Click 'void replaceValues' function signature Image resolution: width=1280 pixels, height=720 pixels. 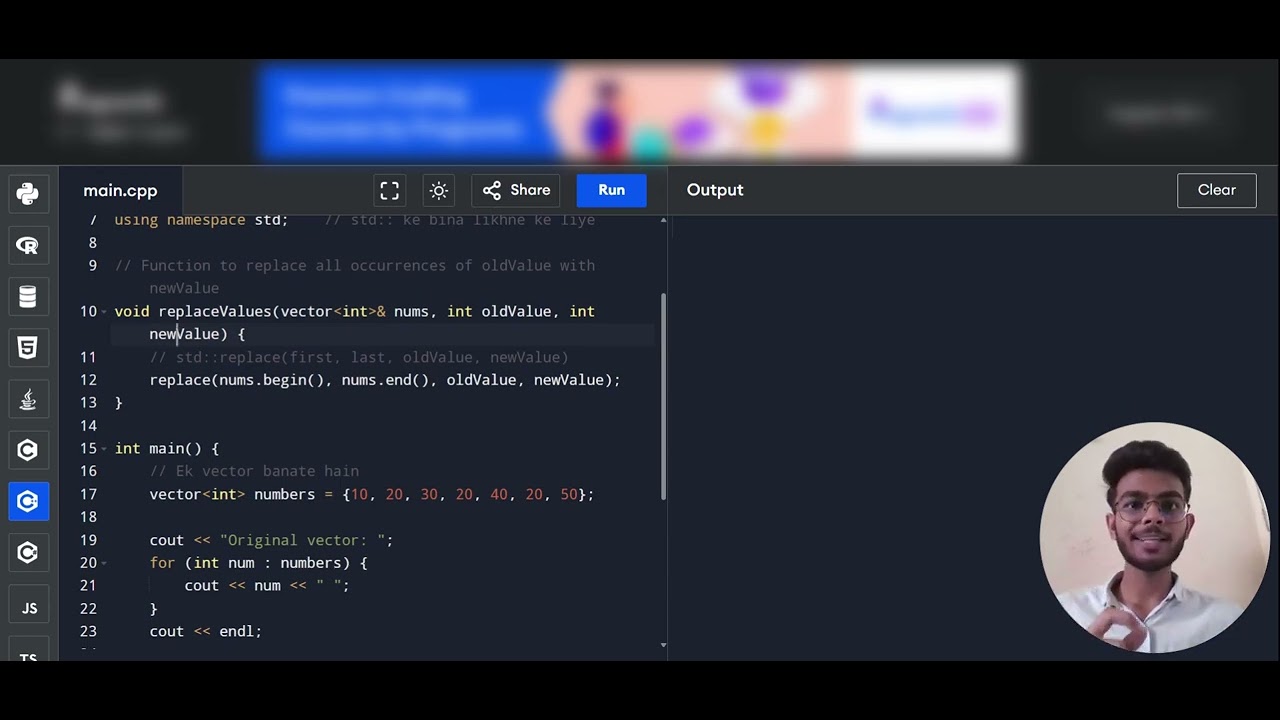pos(354,323)
